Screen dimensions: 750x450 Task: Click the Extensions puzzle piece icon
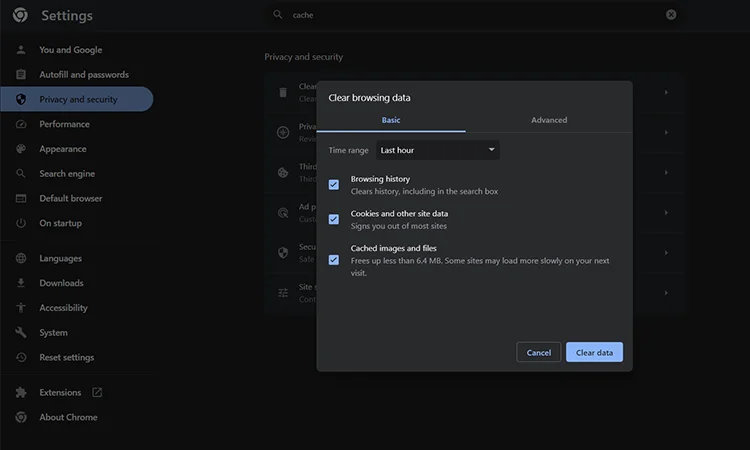21,393
